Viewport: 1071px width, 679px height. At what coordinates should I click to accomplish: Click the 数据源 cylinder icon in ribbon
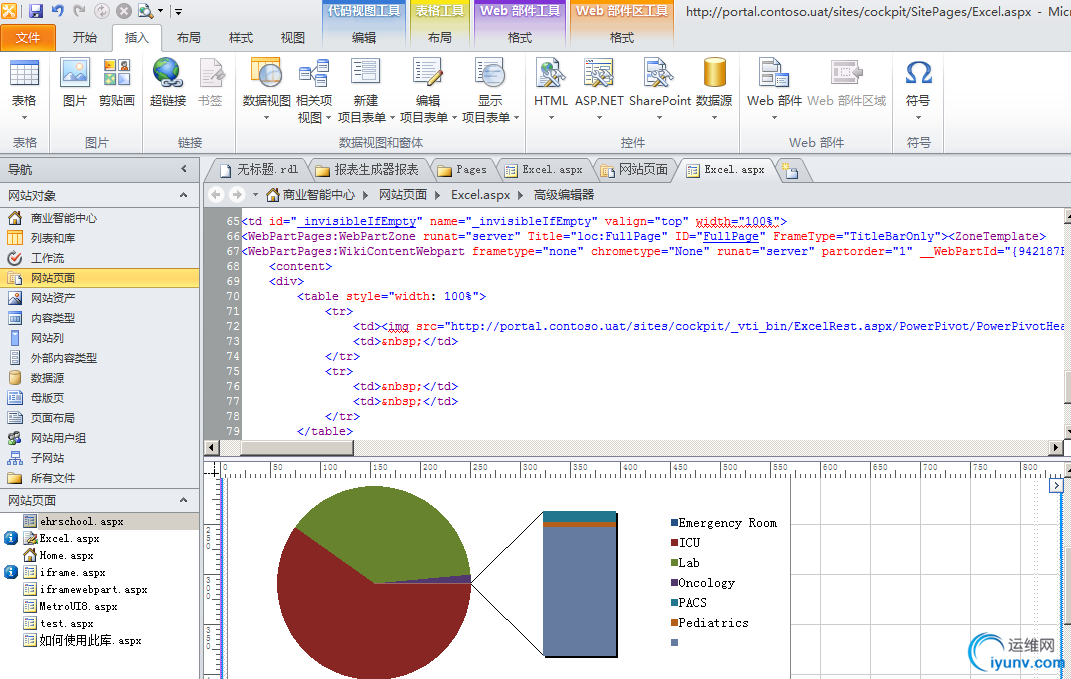click(714, 74)
